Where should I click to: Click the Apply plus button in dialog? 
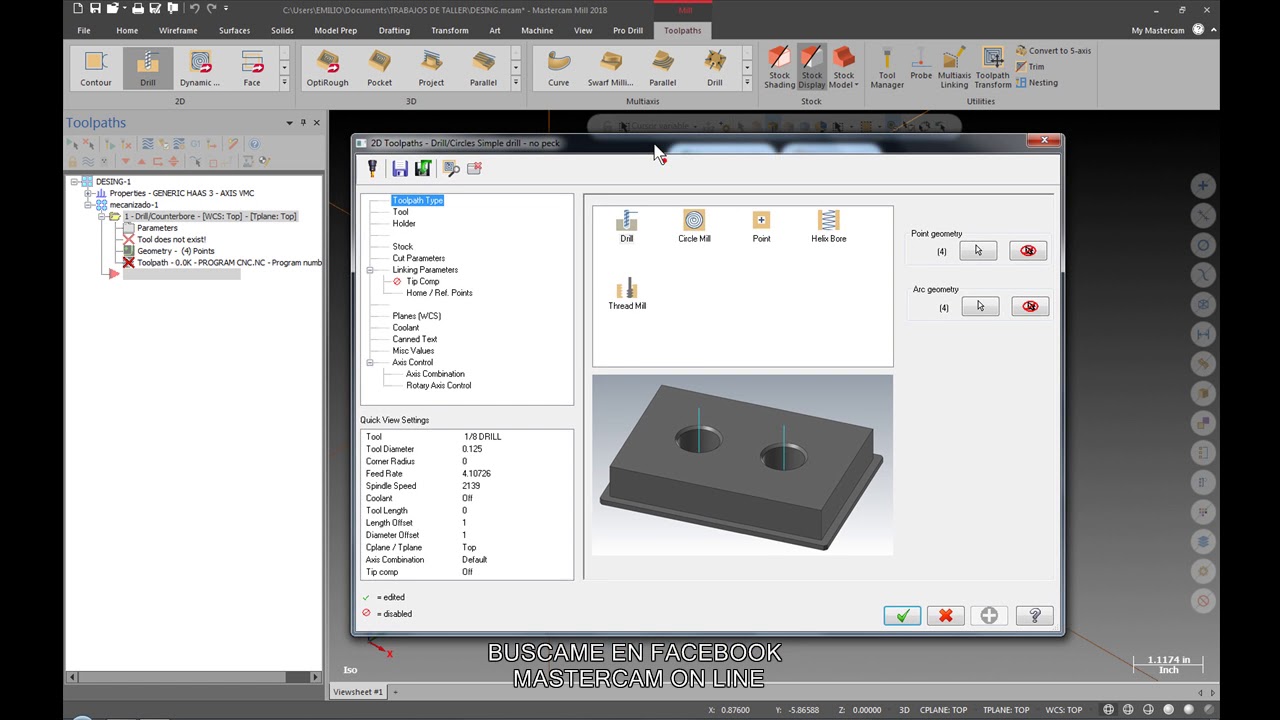tap(989, 616)
